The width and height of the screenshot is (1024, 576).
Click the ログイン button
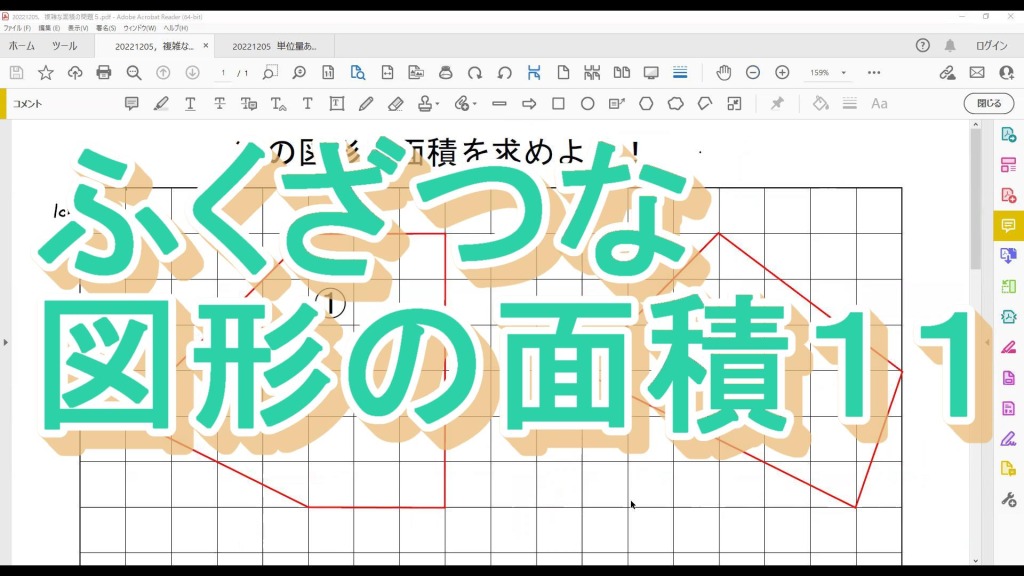991,46
